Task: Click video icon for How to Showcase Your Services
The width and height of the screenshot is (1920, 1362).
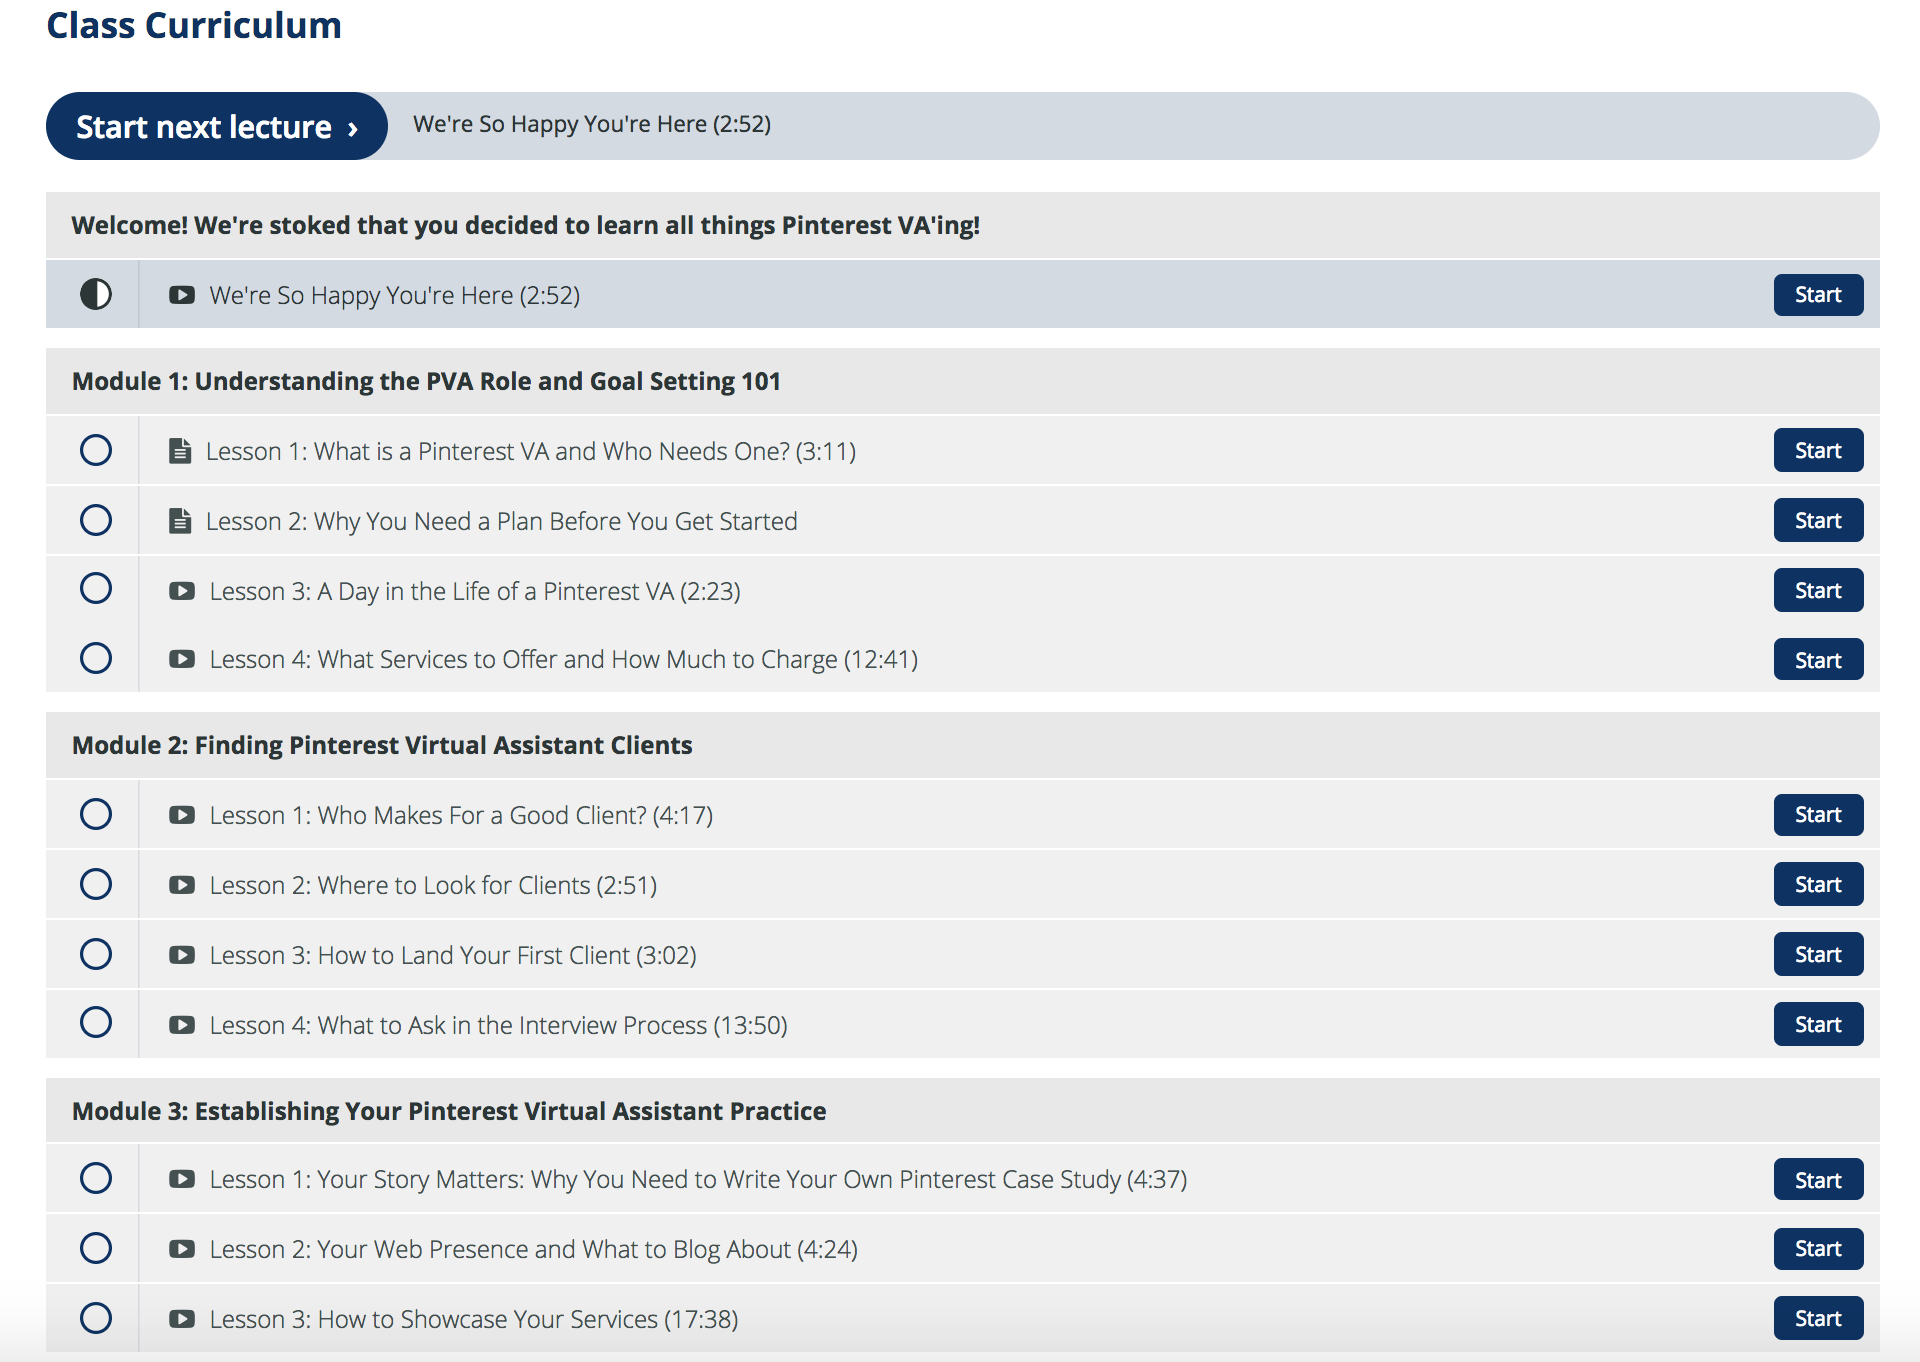Action: click(182, 1319)
